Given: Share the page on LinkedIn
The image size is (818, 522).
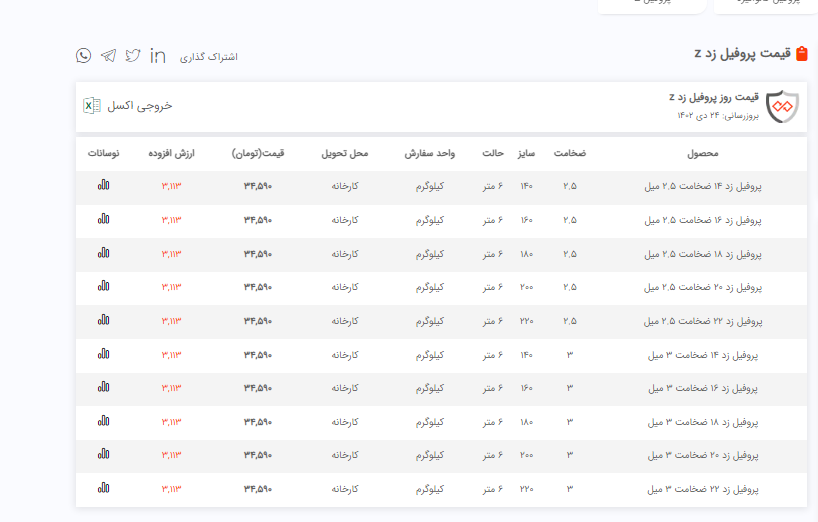Looking at the screenshot, I should tap(158, 55).
